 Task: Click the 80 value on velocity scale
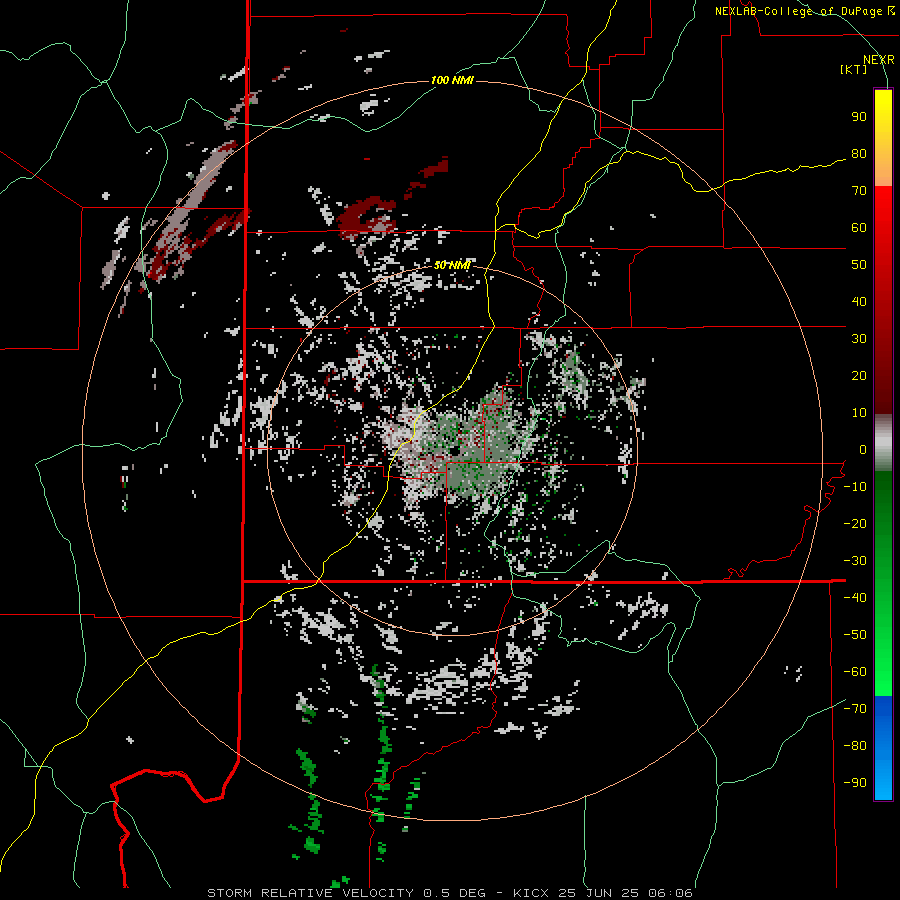tap(859, 154)
